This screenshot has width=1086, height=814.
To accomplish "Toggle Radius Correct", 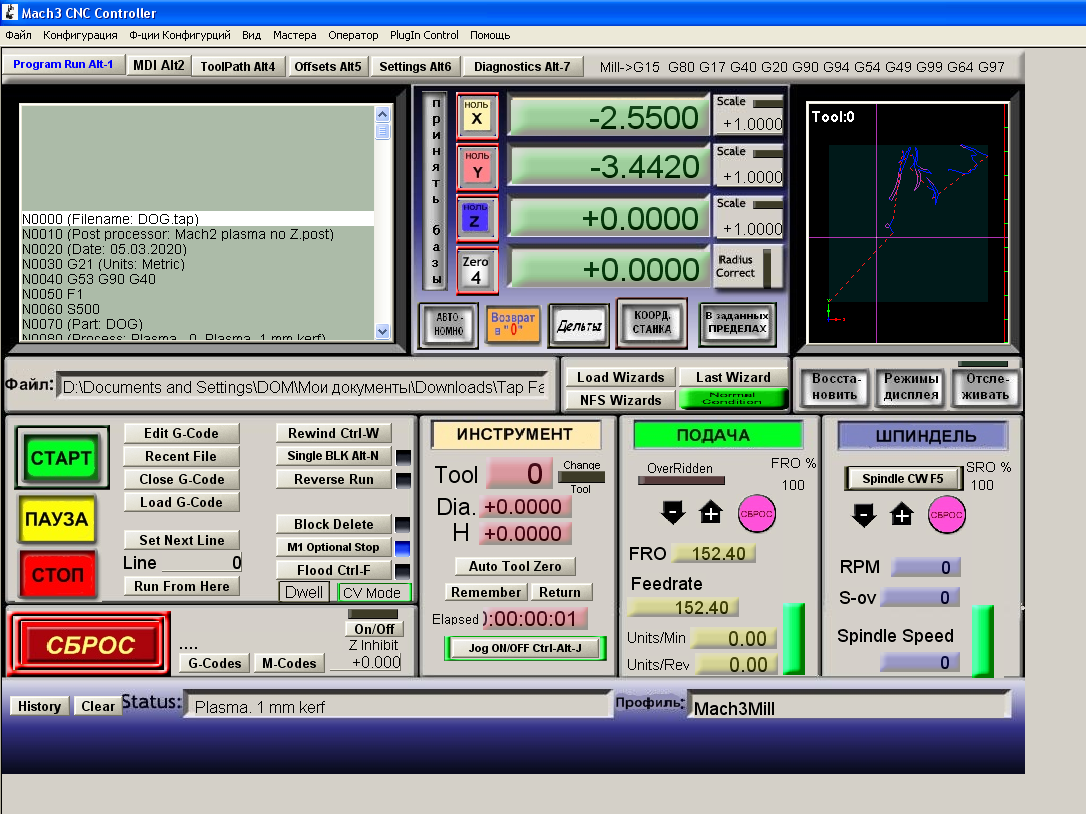I will pos(748,267).
